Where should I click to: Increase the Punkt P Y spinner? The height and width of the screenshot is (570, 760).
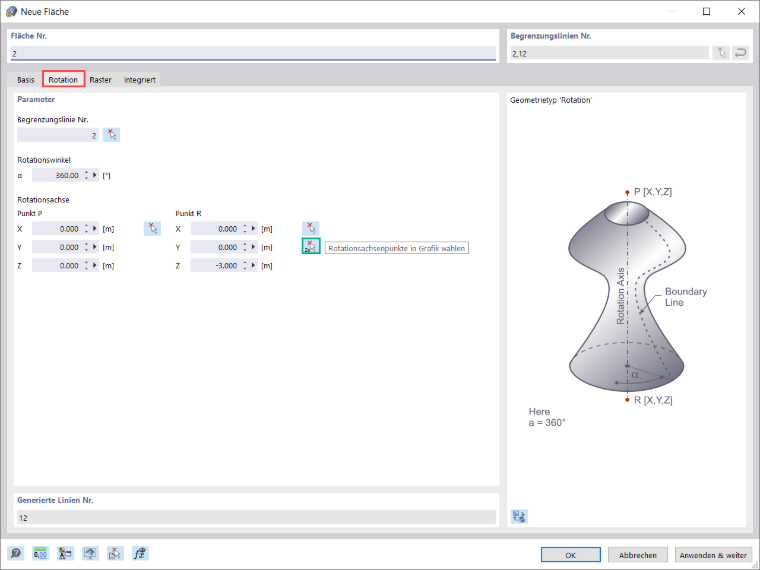(86, 244)
